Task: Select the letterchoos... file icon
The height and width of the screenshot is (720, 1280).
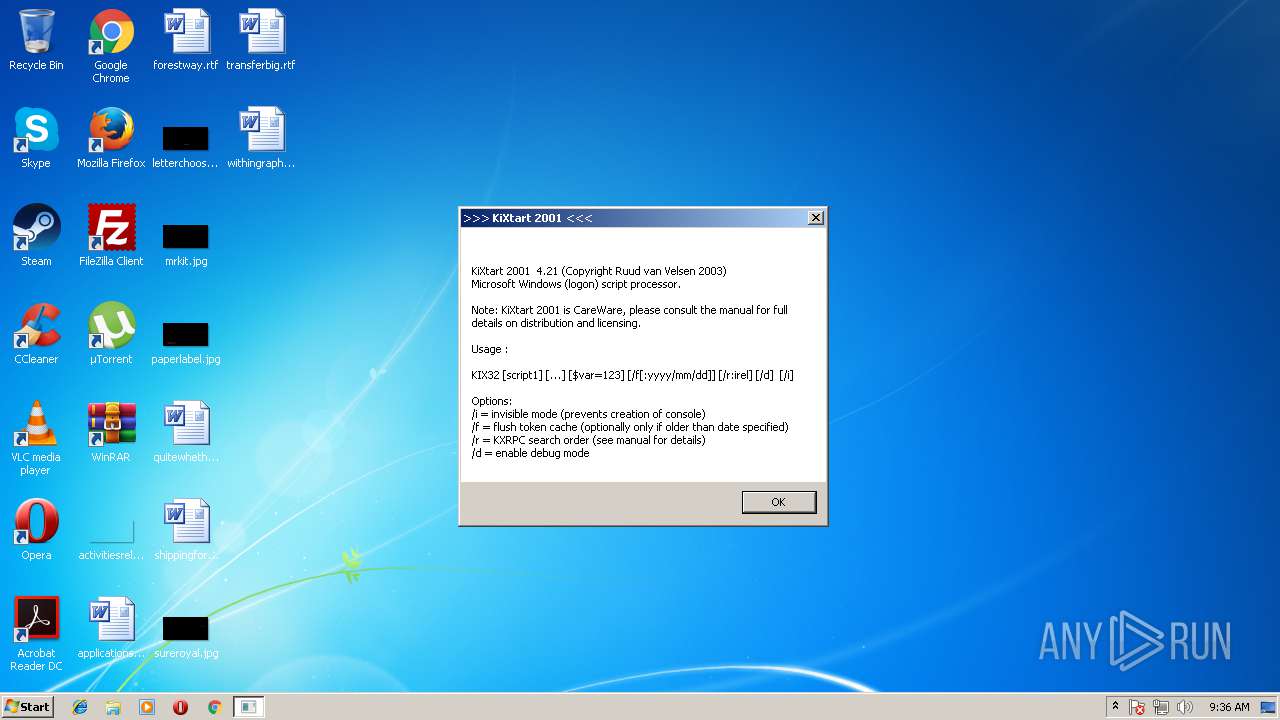Action: point(186,146)
